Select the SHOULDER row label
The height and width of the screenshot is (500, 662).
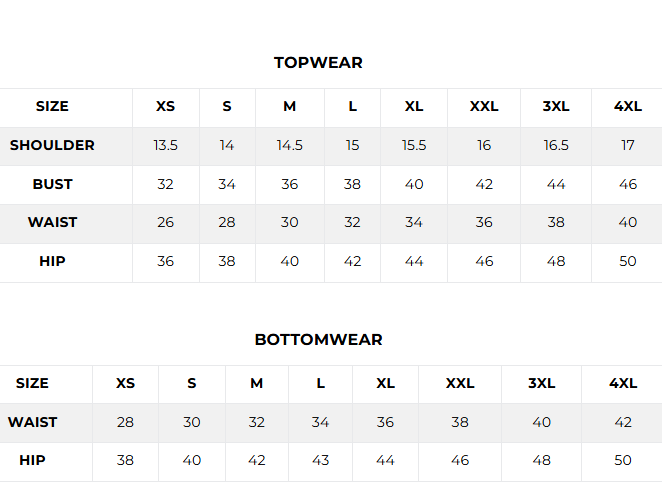pos(52,146)
